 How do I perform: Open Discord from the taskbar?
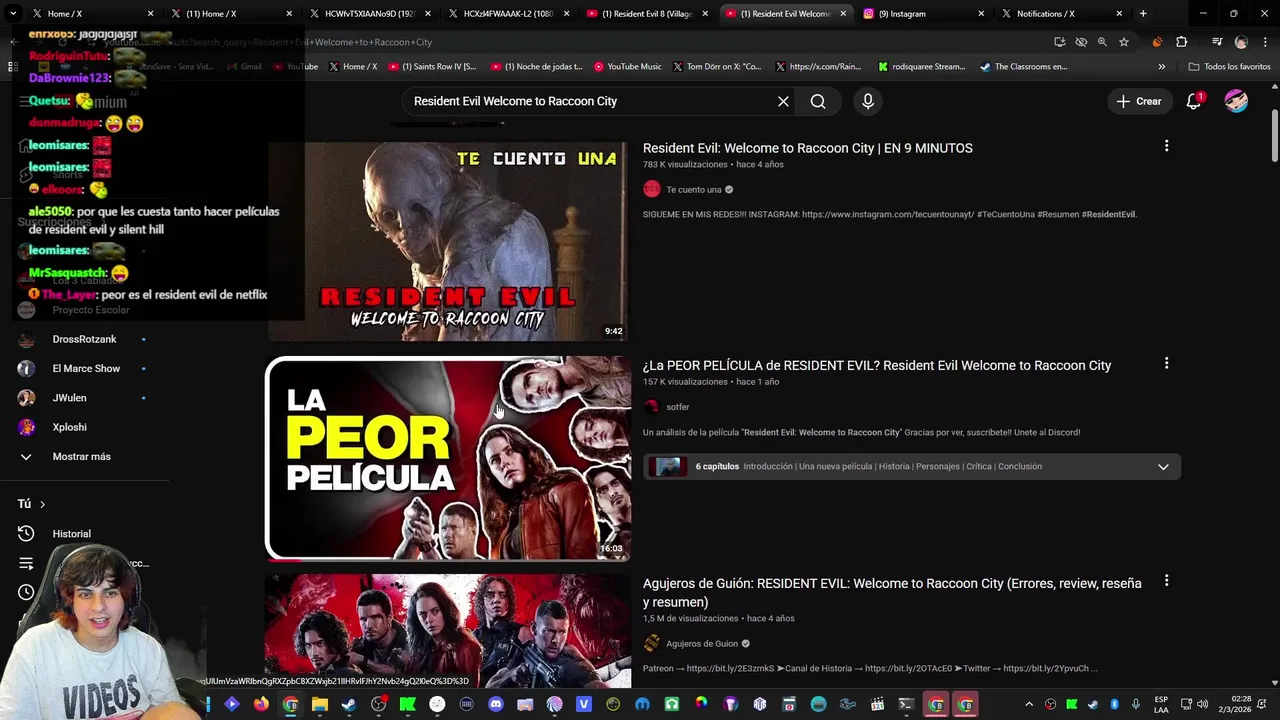[496, 704]
